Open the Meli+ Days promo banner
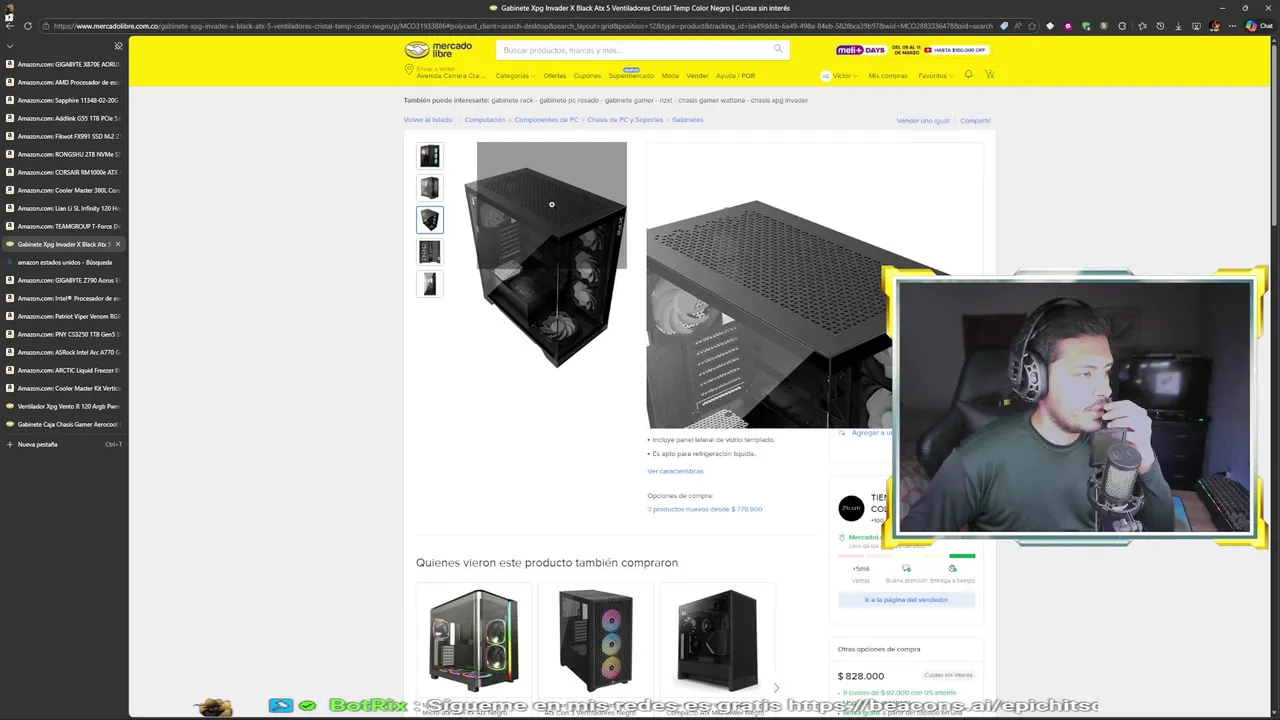The height and width of the screenshot is (720, 1280). pyautogui.click(x=912, y=49)
